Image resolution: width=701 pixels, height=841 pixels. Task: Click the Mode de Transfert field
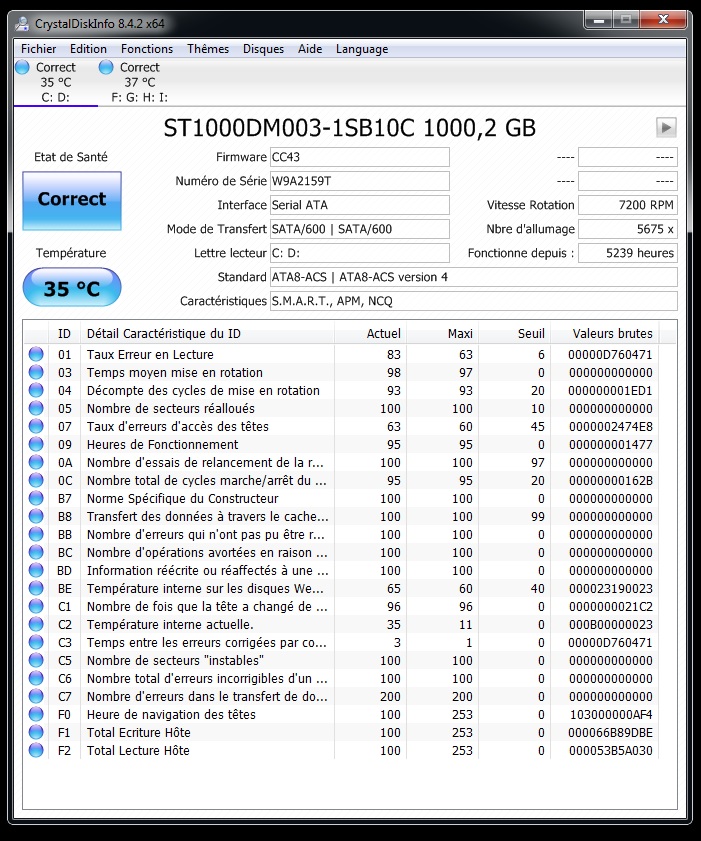[x=359, y=229]
